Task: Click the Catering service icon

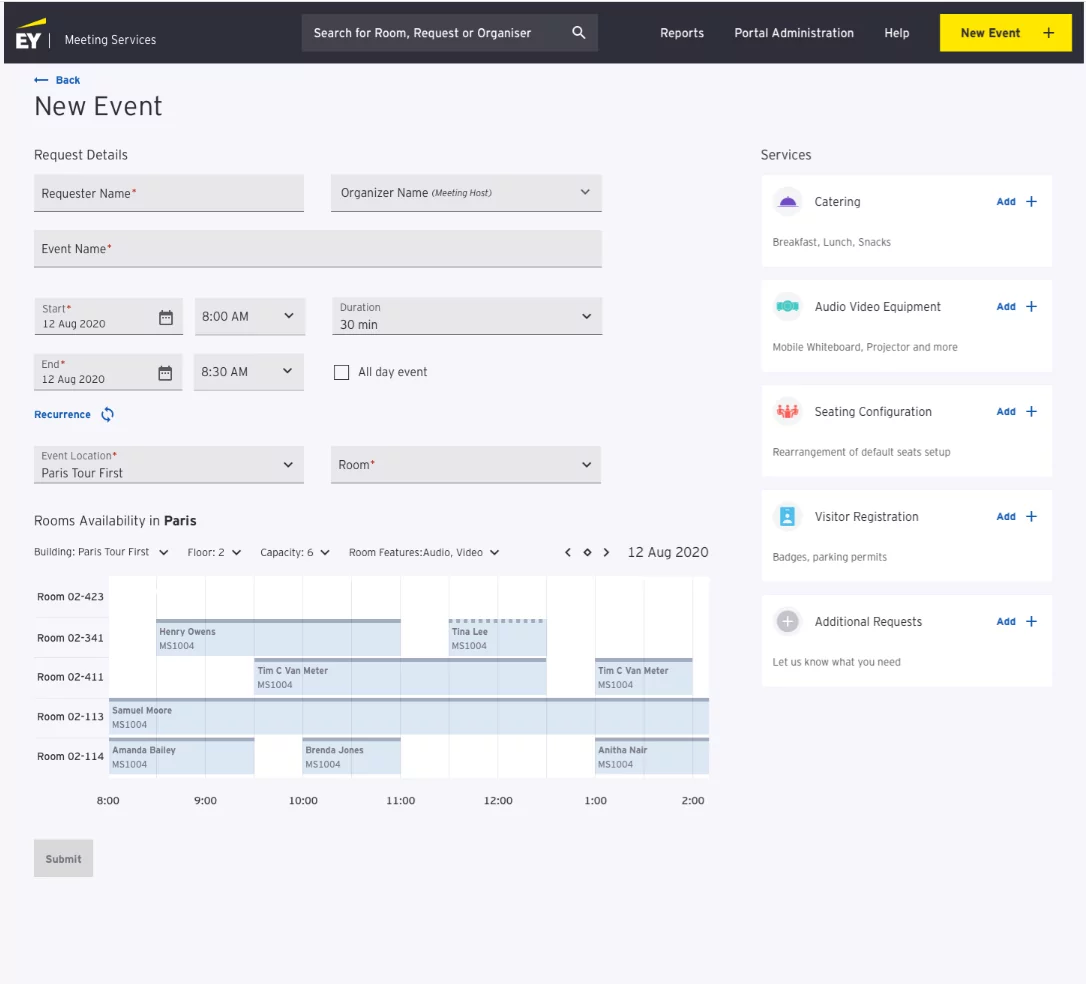Action: 788,202
